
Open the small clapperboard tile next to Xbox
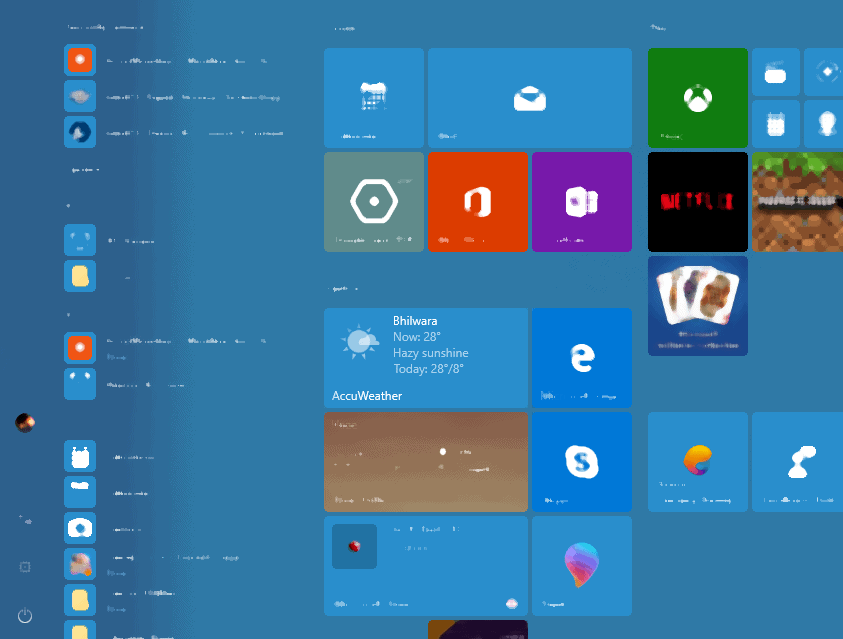[775, 72]
